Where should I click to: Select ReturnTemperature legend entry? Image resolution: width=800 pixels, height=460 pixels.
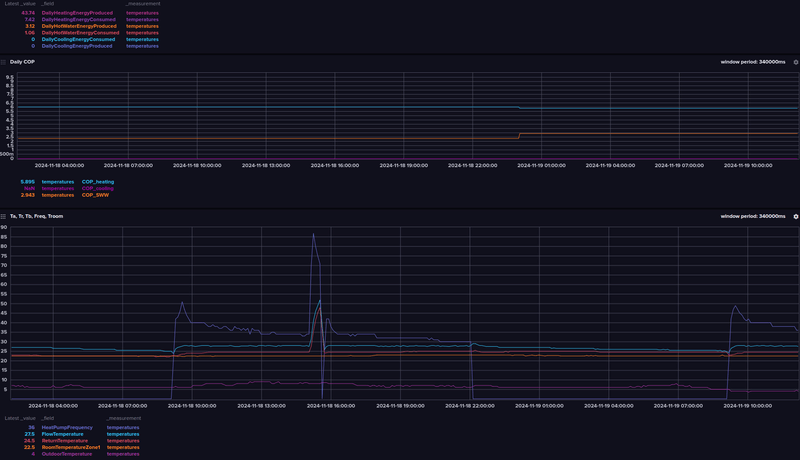(65, 441)
